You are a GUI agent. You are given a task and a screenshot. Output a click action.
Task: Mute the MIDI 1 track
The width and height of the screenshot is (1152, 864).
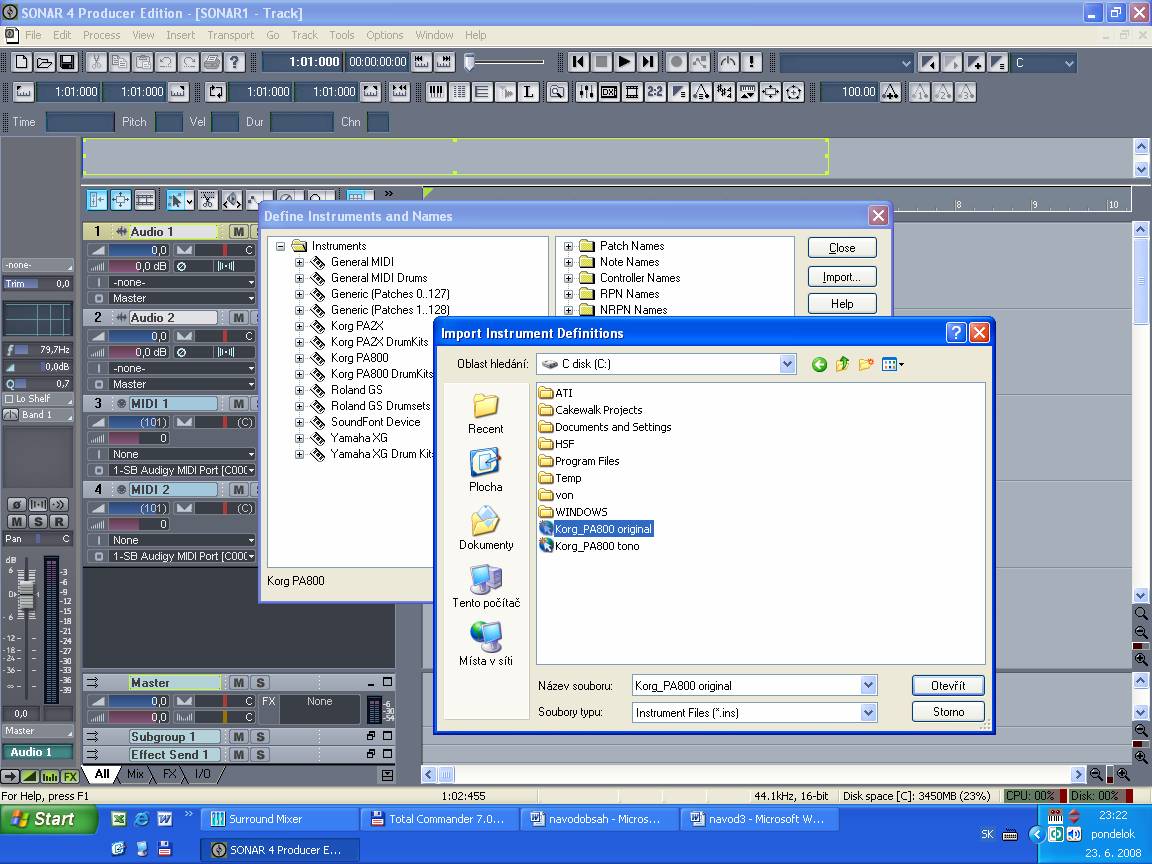238,404
